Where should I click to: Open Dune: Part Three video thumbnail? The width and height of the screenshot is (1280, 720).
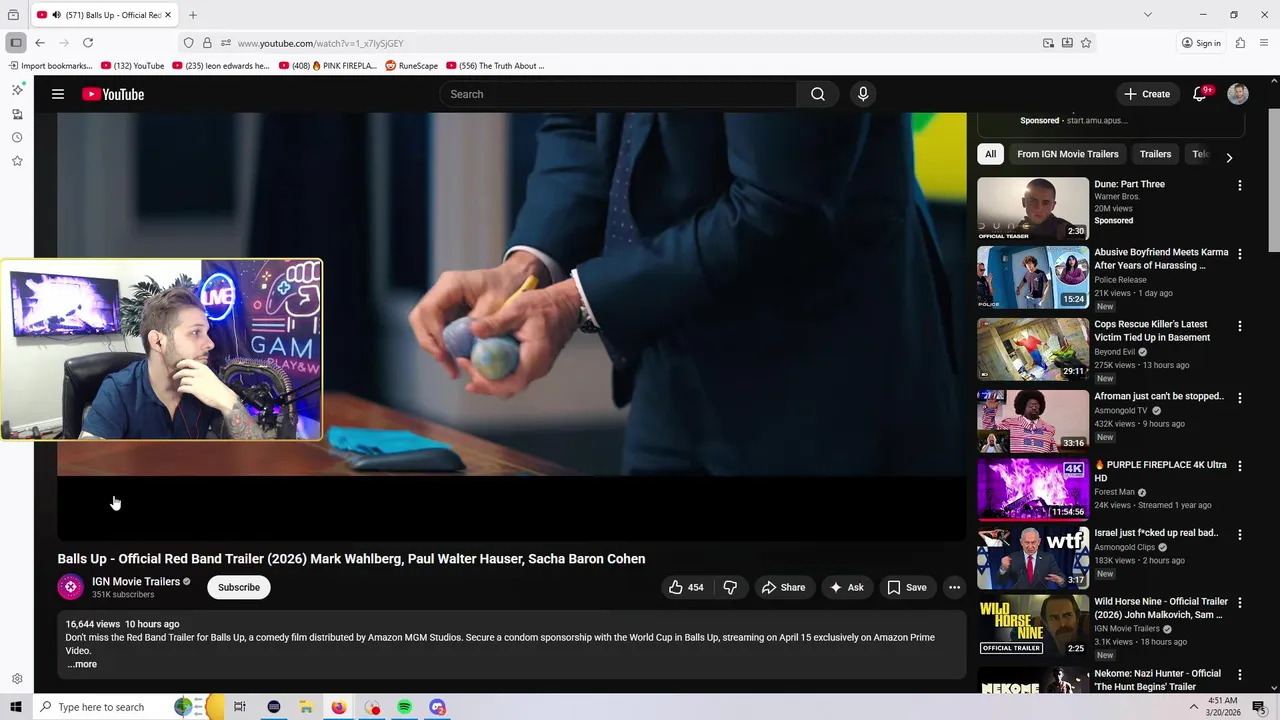[1033, 209]
